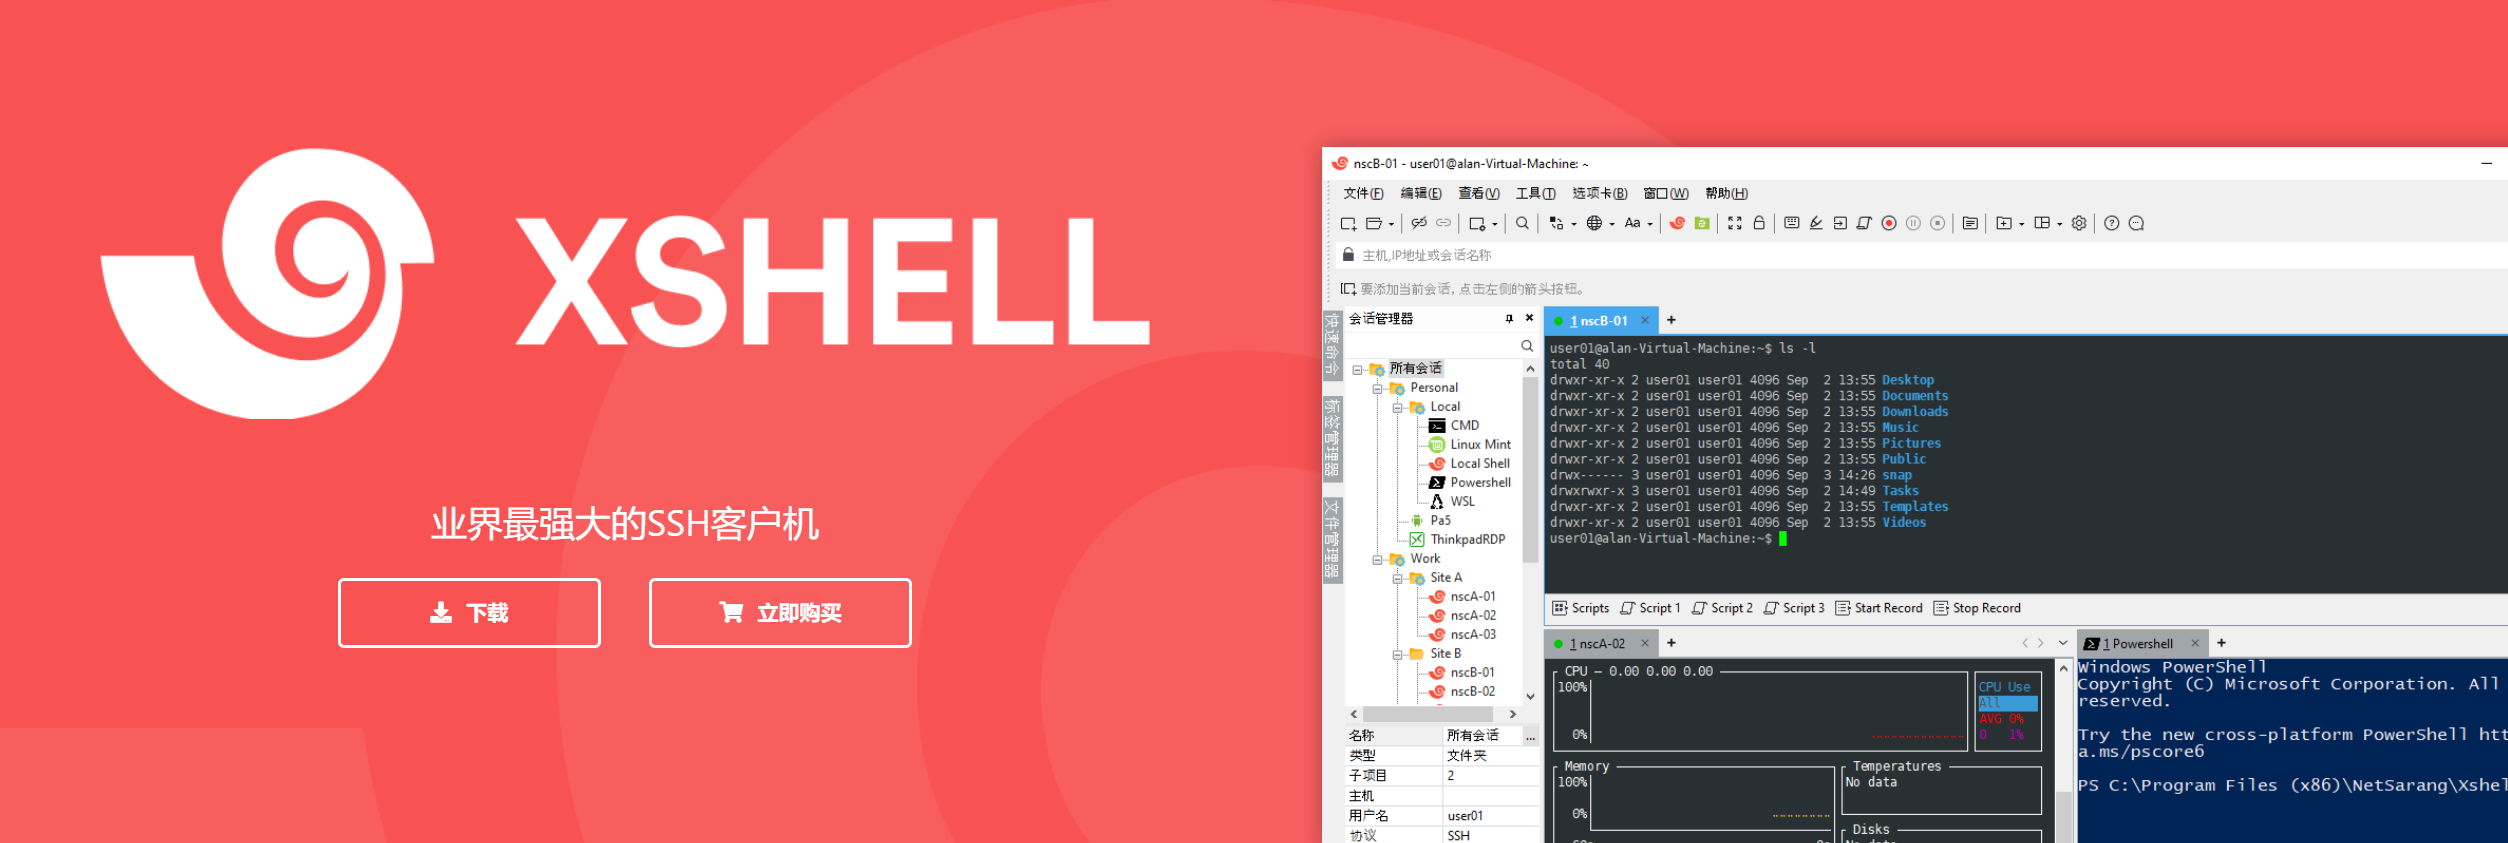Click the 立即购买 buy now button
Screen dimensions: 2508x843
pos(780,613)
